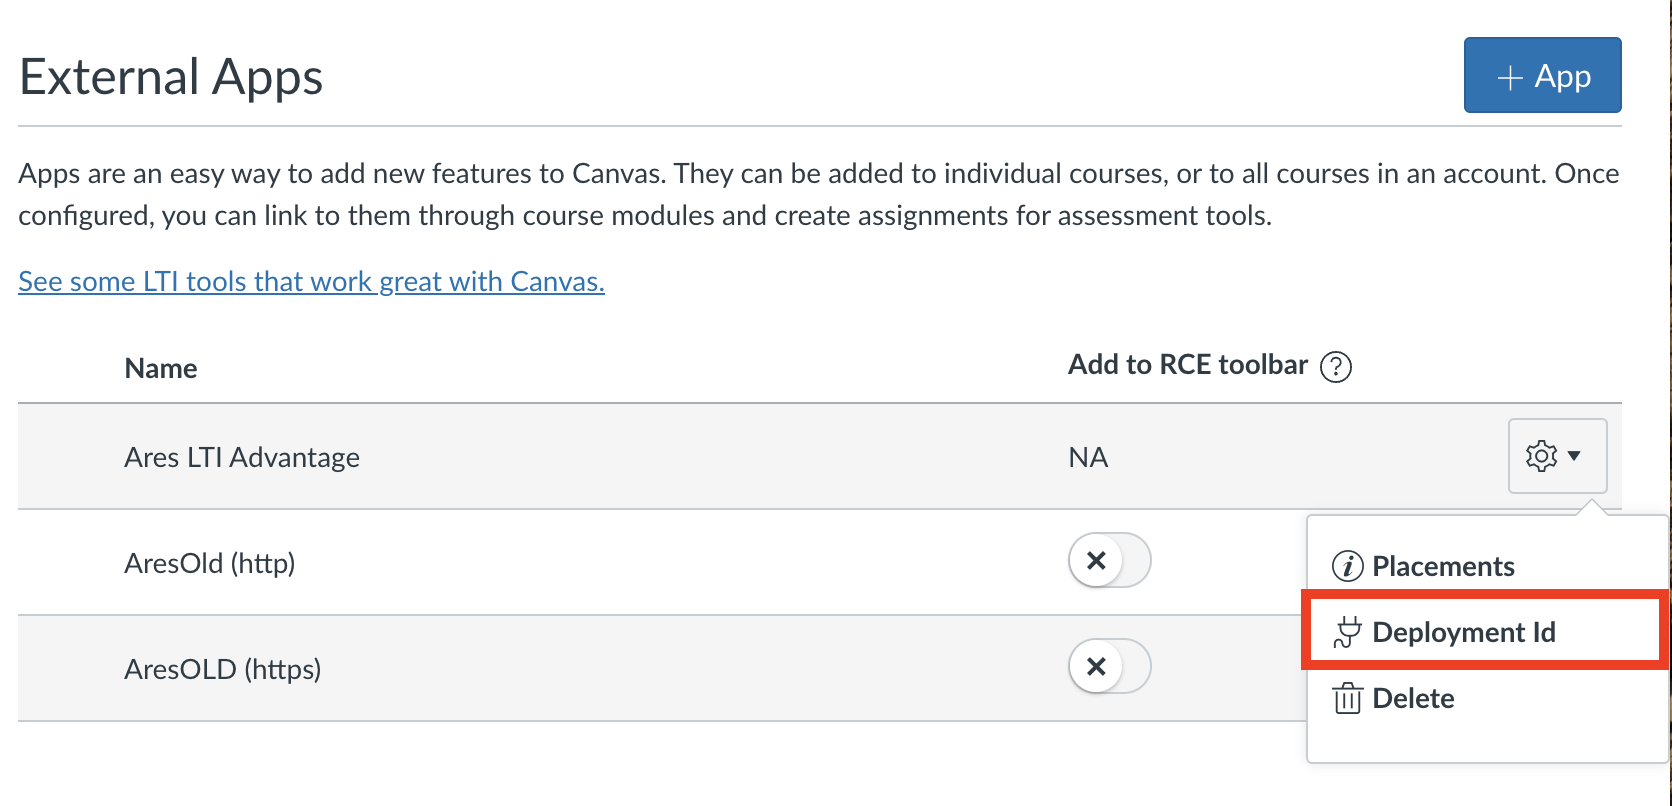
Task: Click the plus icon on the App button
Action: tap(1510, 77)
